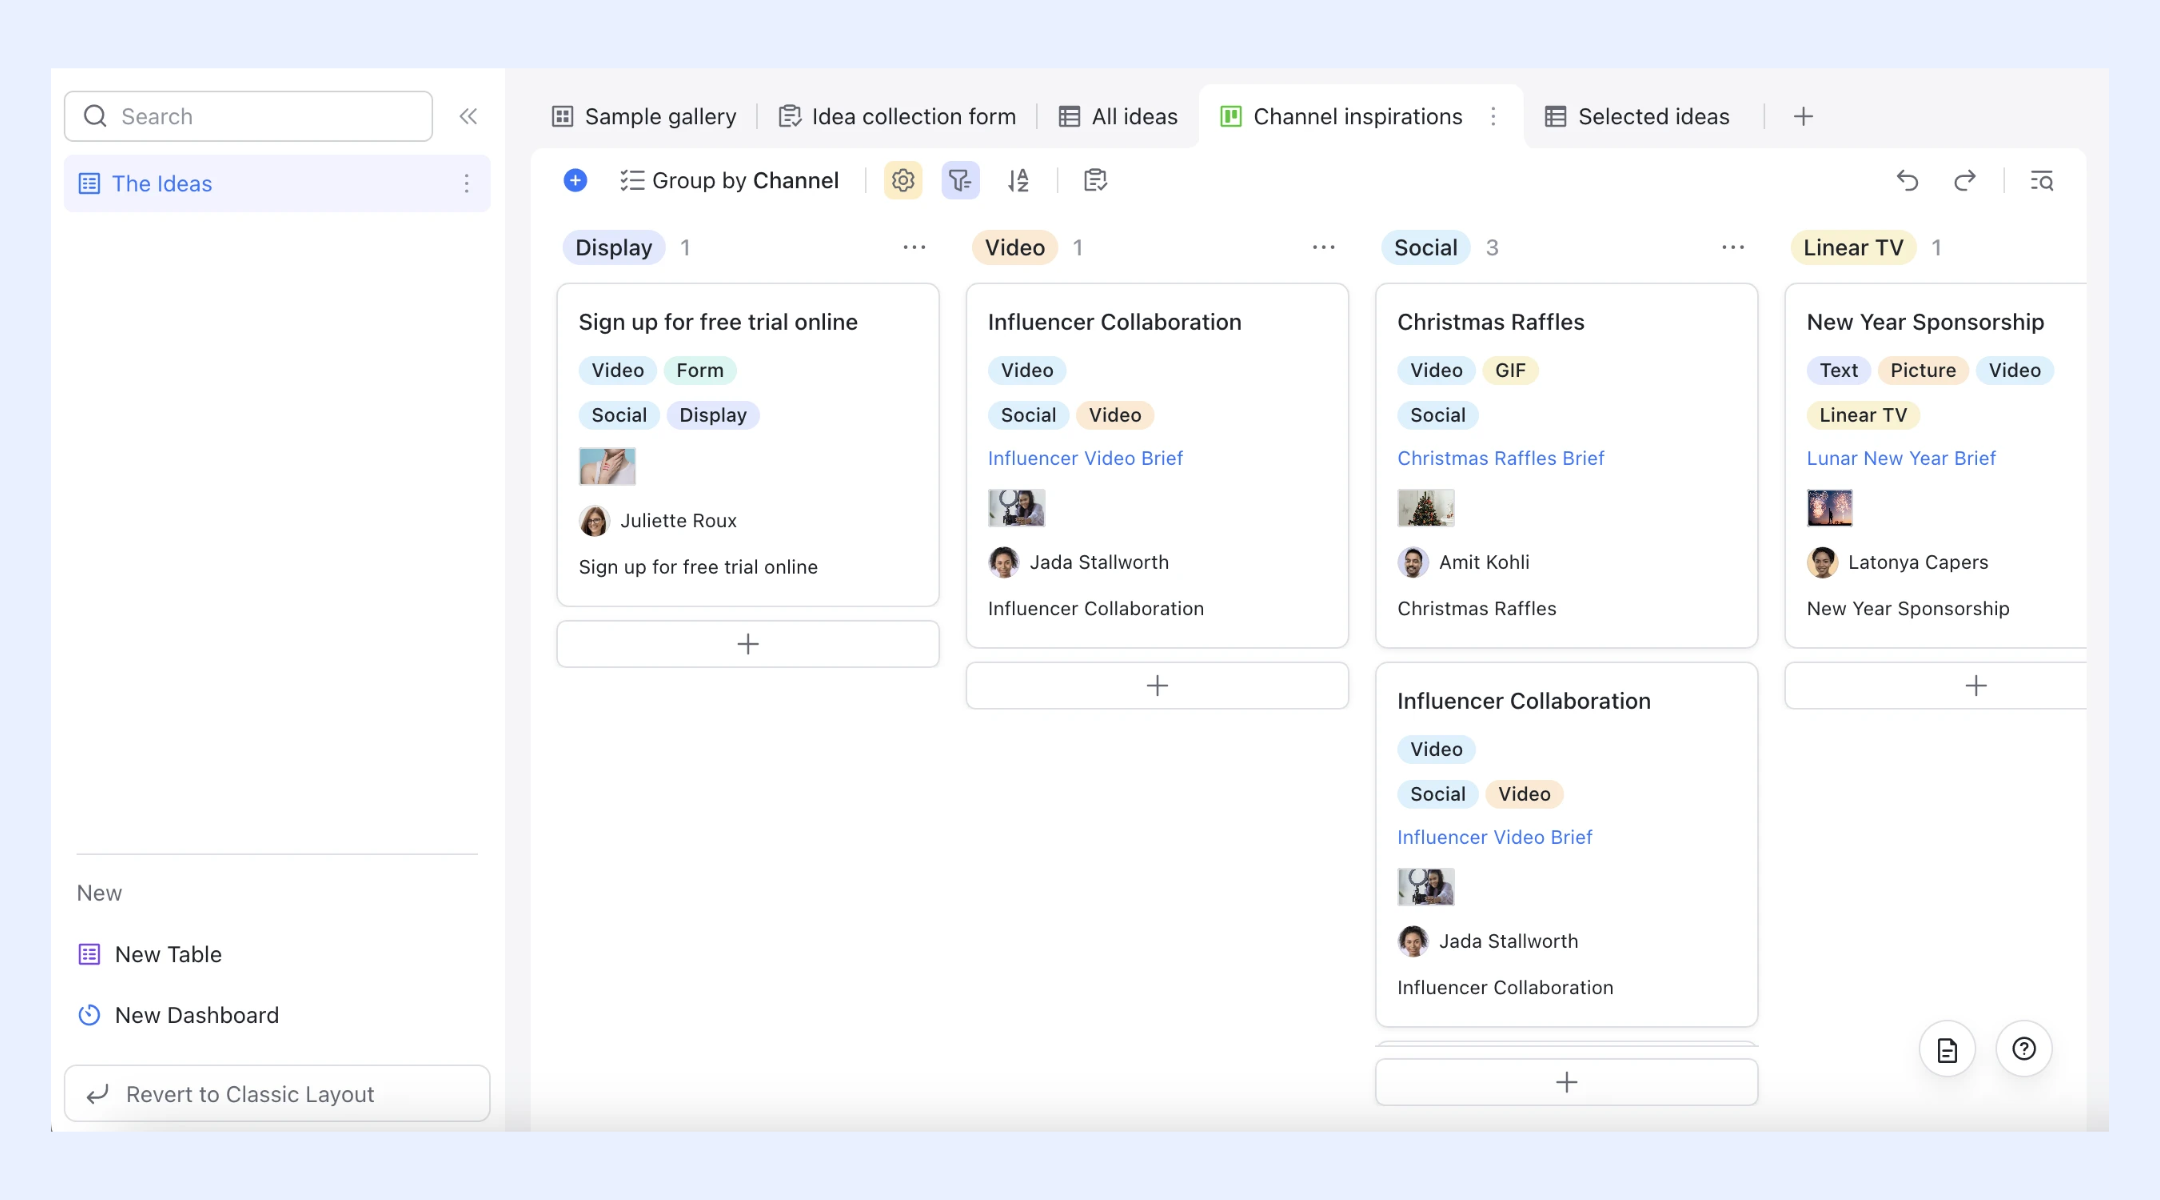Click Jada Stallworth name in Social column
Screen dimensions: 2160x1200
pyautogui.click(x=1508, y=941)
